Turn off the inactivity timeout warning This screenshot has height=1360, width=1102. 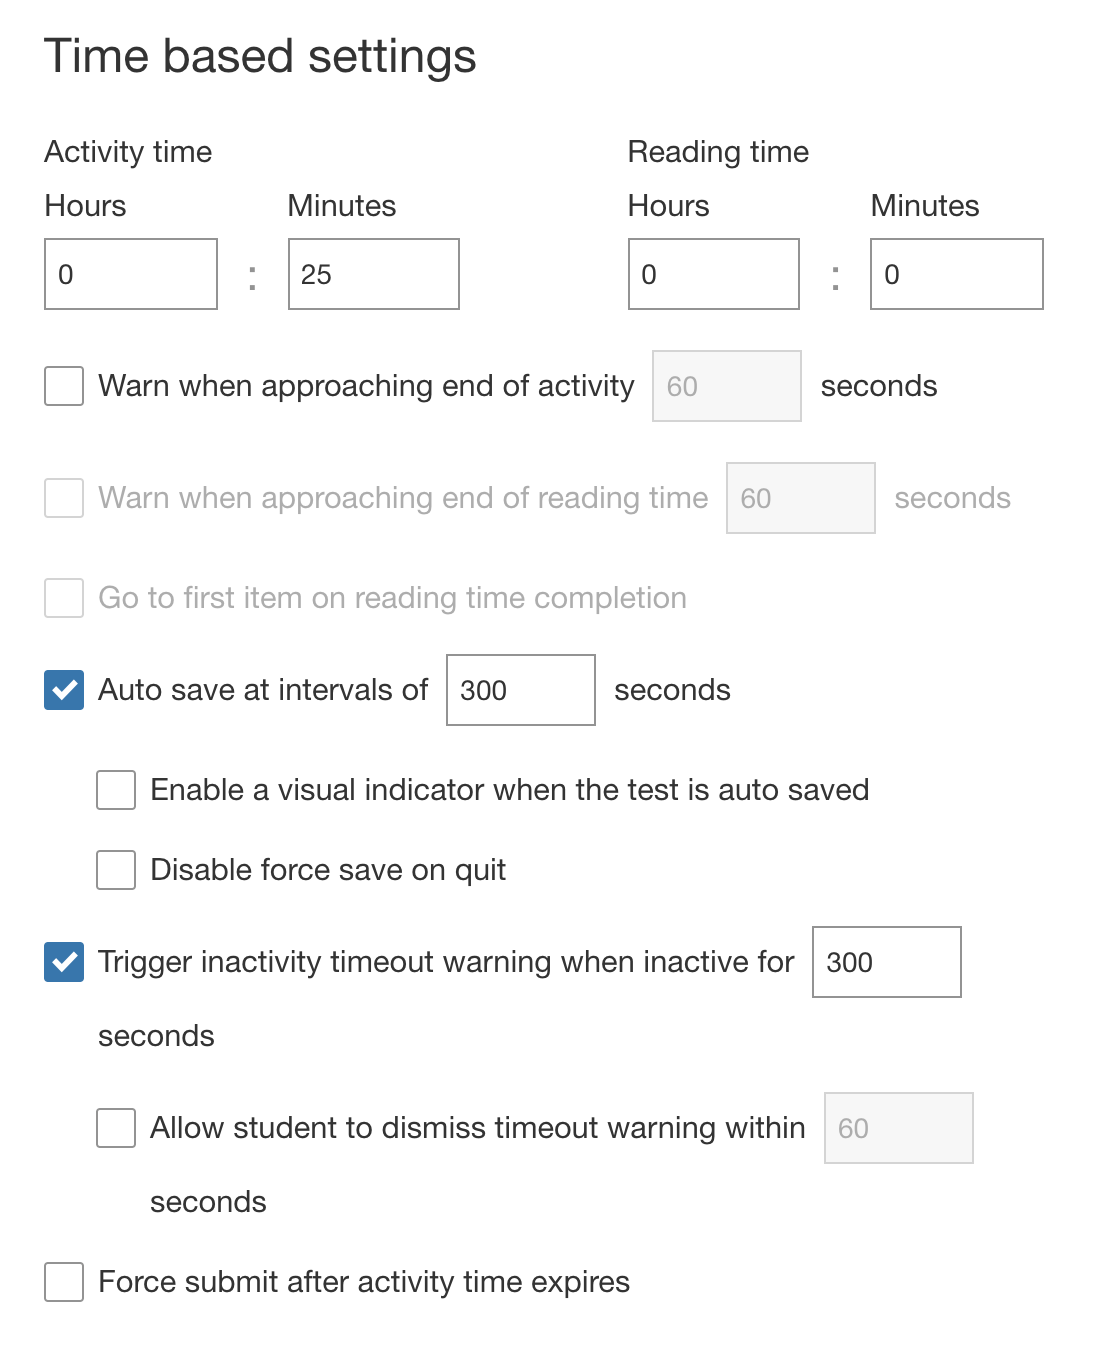[x=63, y=962]
